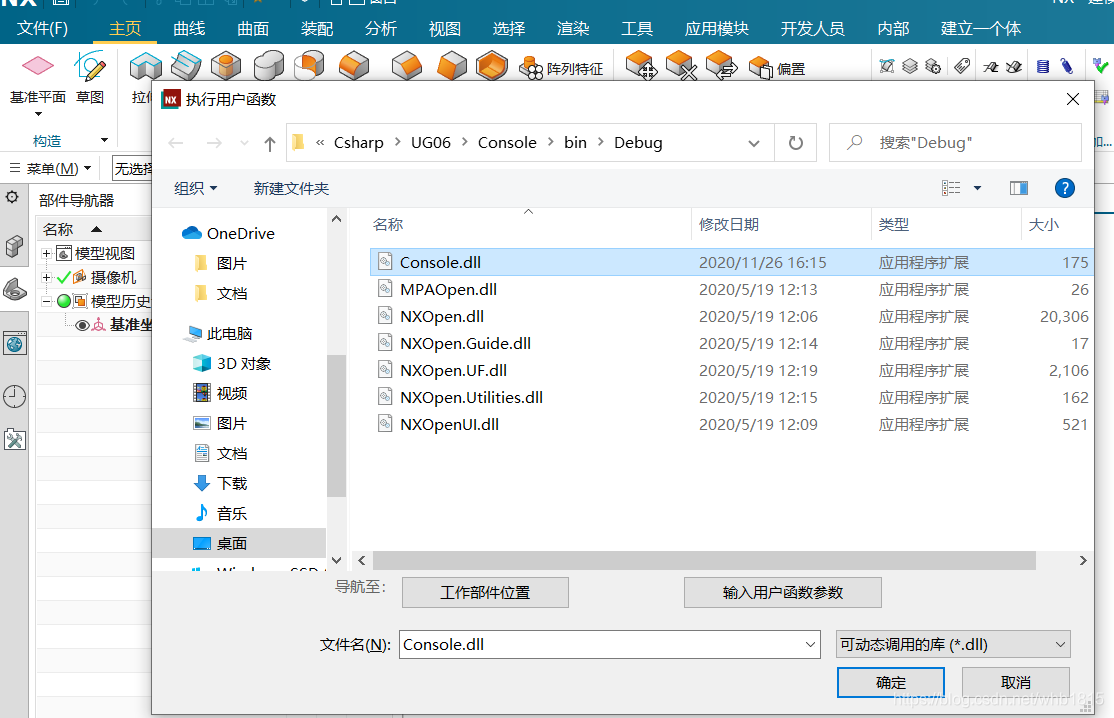Open the file name history dropdown
1114x718 pixels.
(x=810, y=645)
